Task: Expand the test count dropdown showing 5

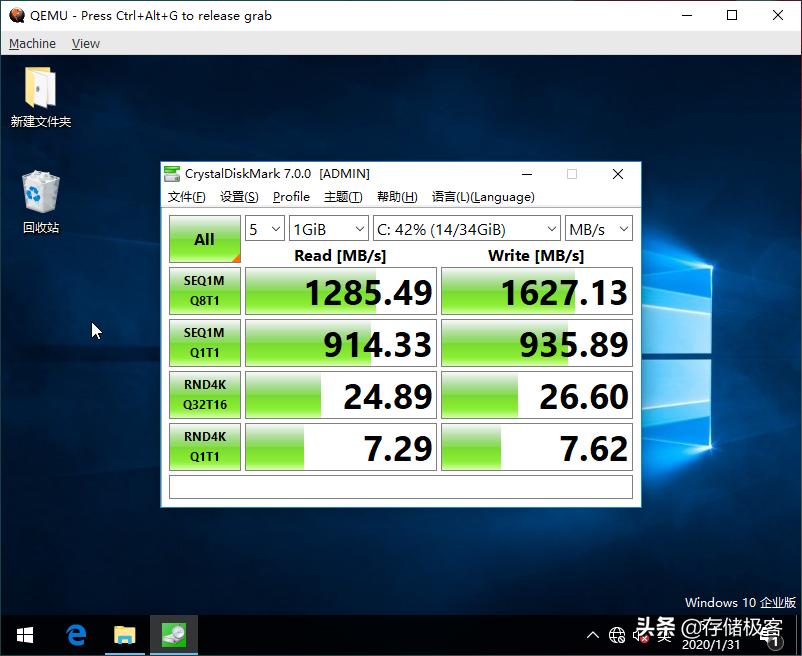Action: tap(265, 229)
